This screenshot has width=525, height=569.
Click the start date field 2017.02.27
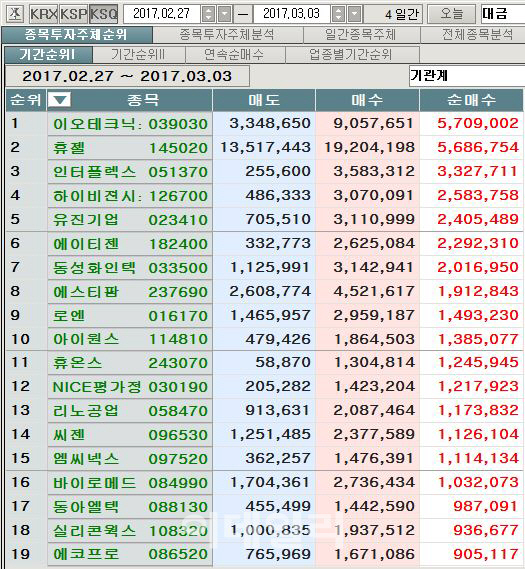(x=162, y=14)
